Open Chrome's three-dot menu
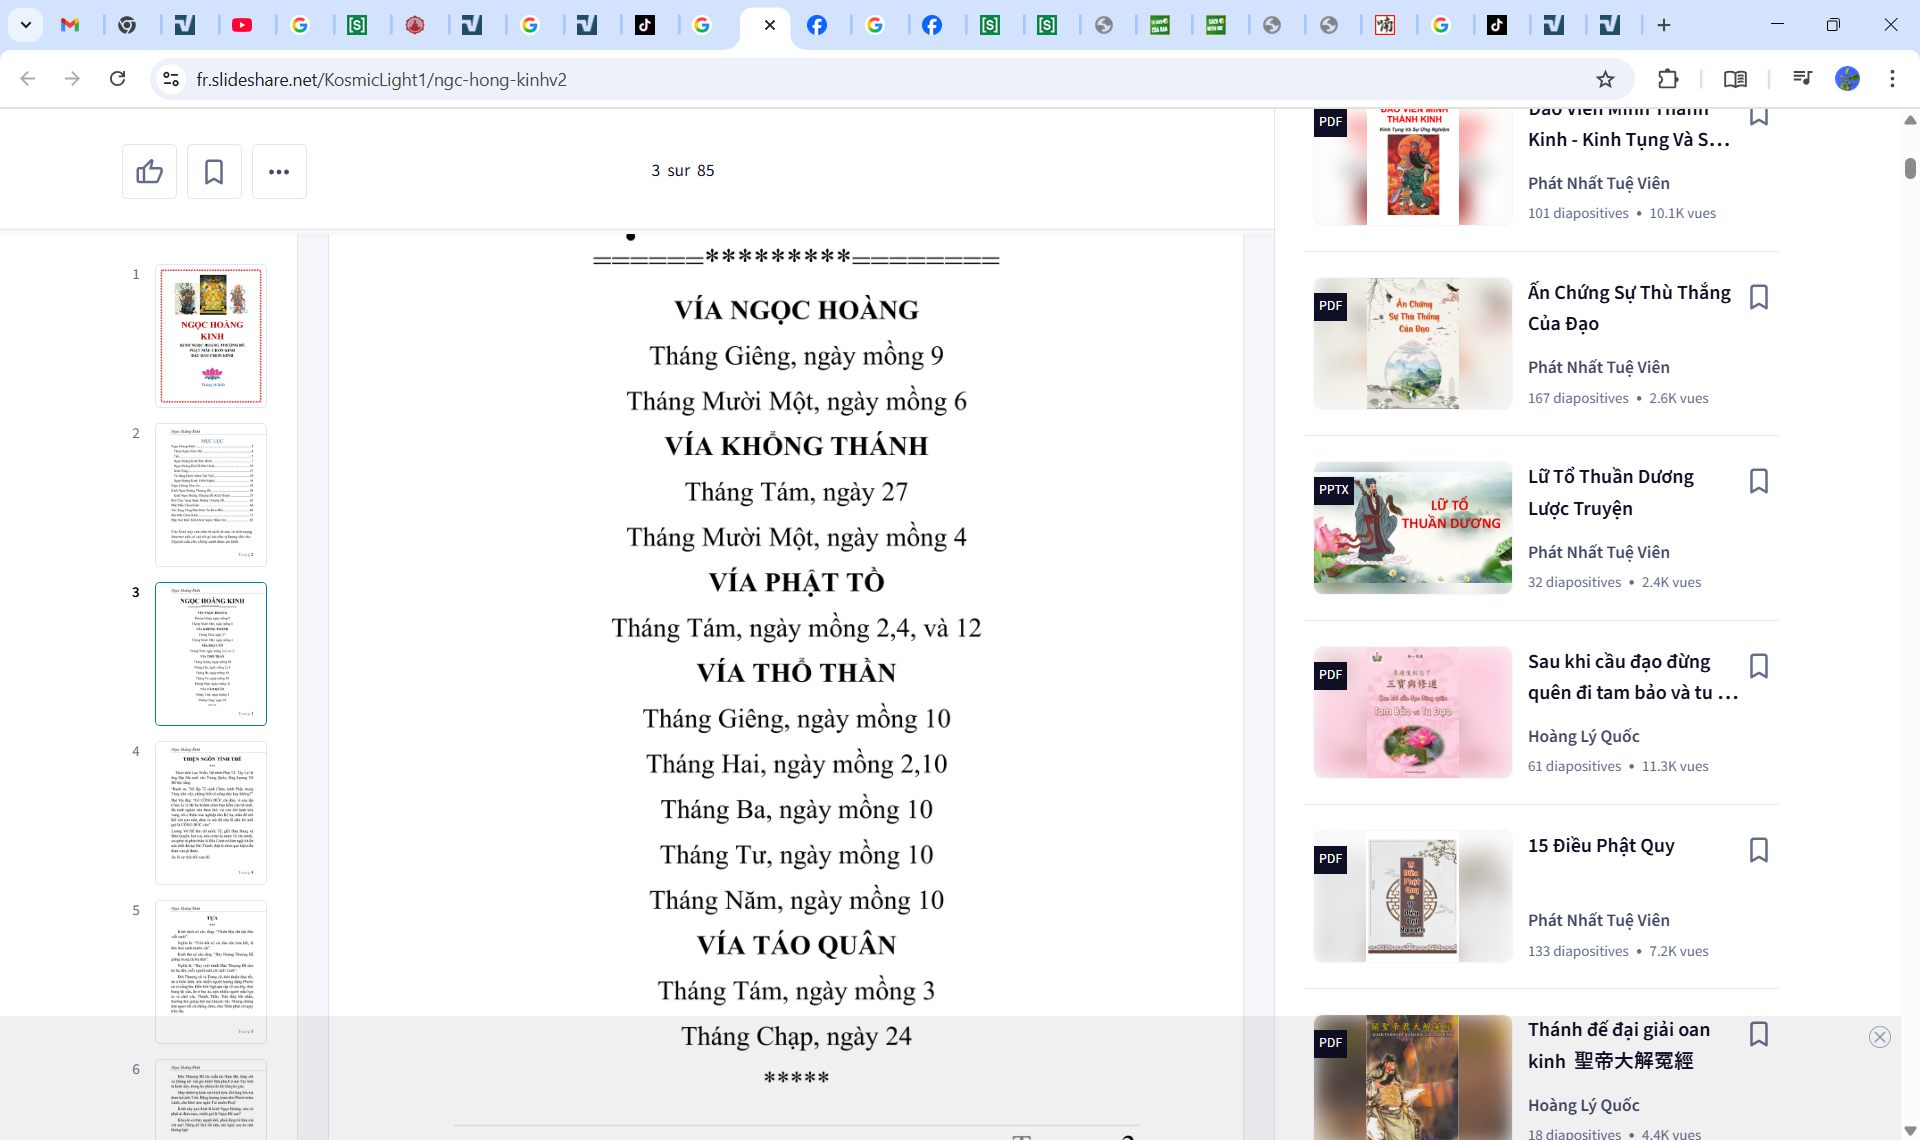 pyautogui.click(x=1892, y=79)
